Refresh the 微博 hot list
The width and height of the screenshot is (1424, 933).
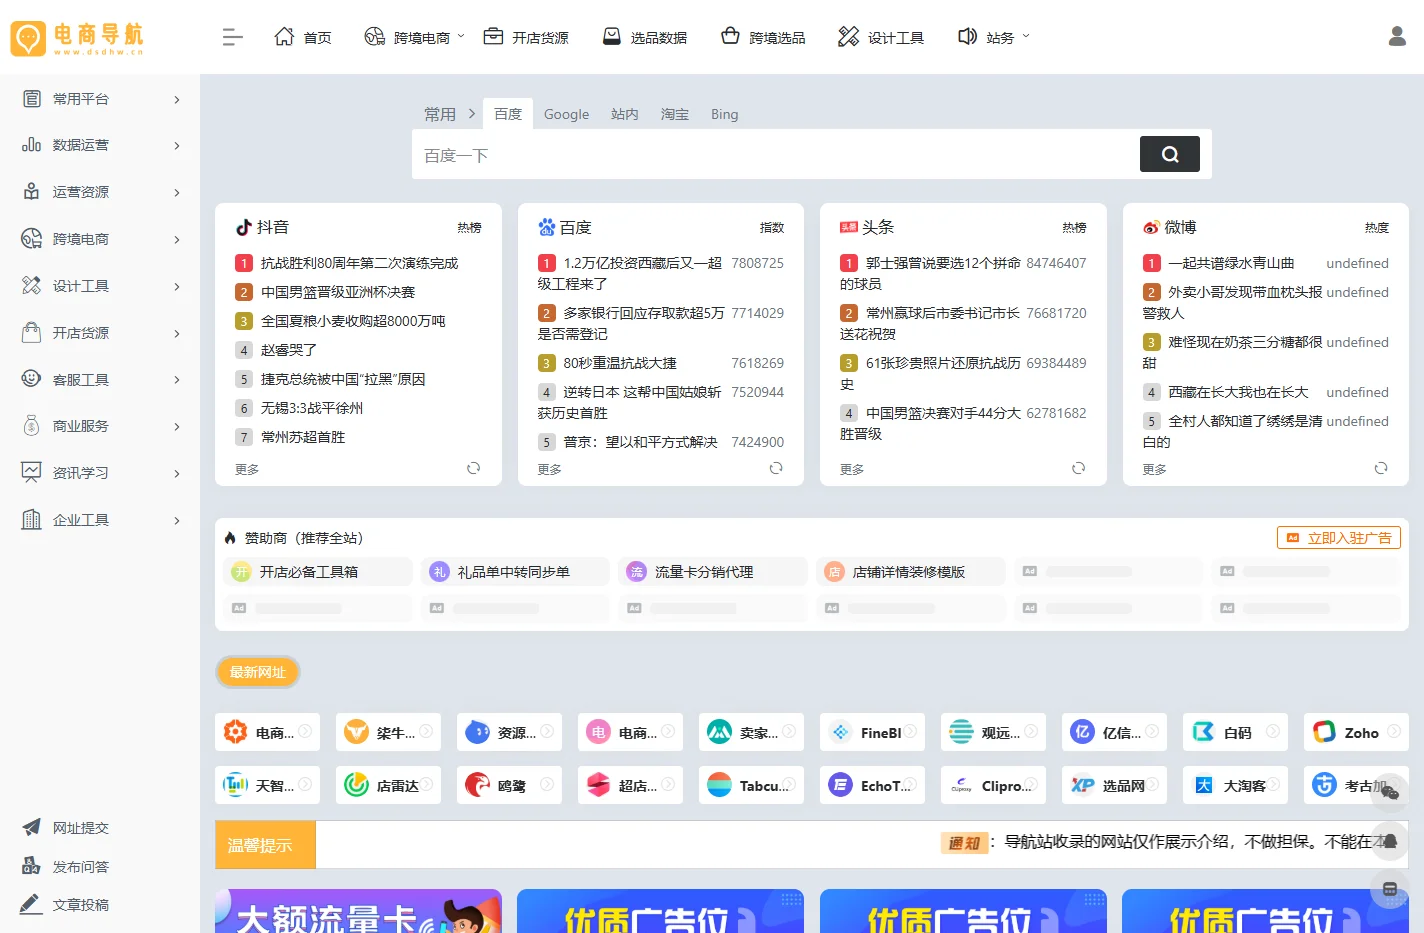coord(1381,468)
